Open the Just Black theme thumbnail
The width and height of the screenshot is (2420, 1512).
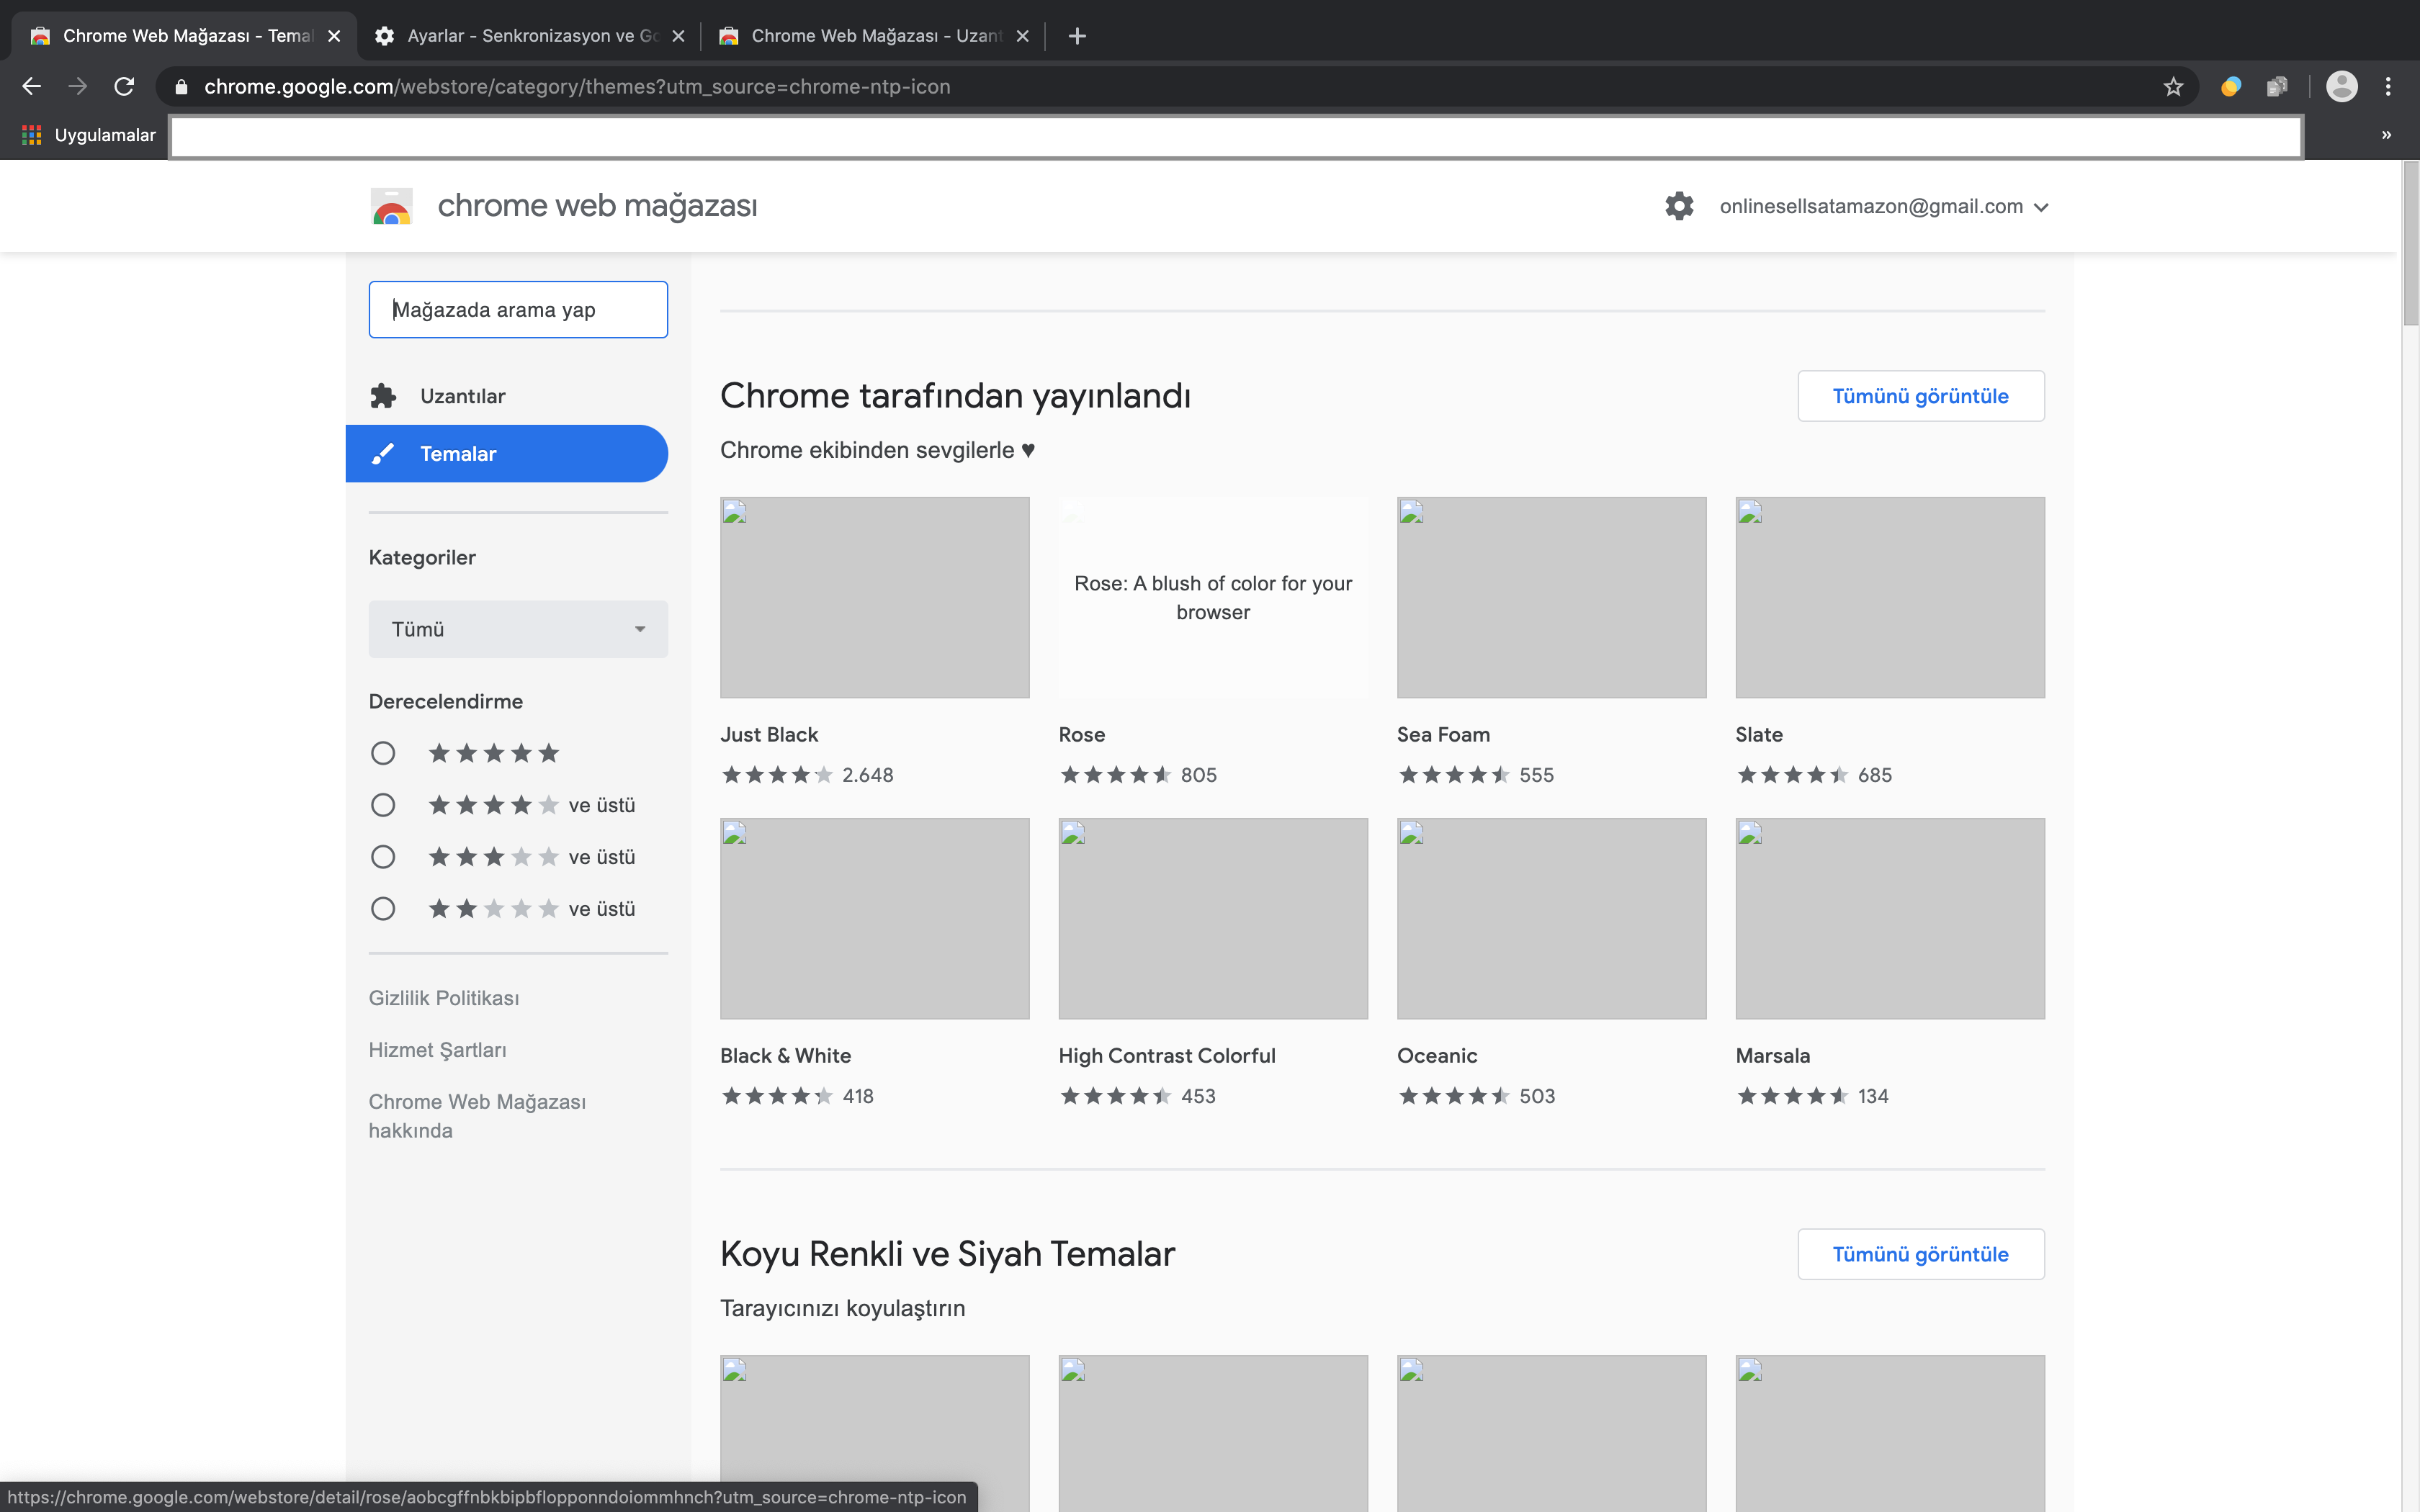coord(874,597)
